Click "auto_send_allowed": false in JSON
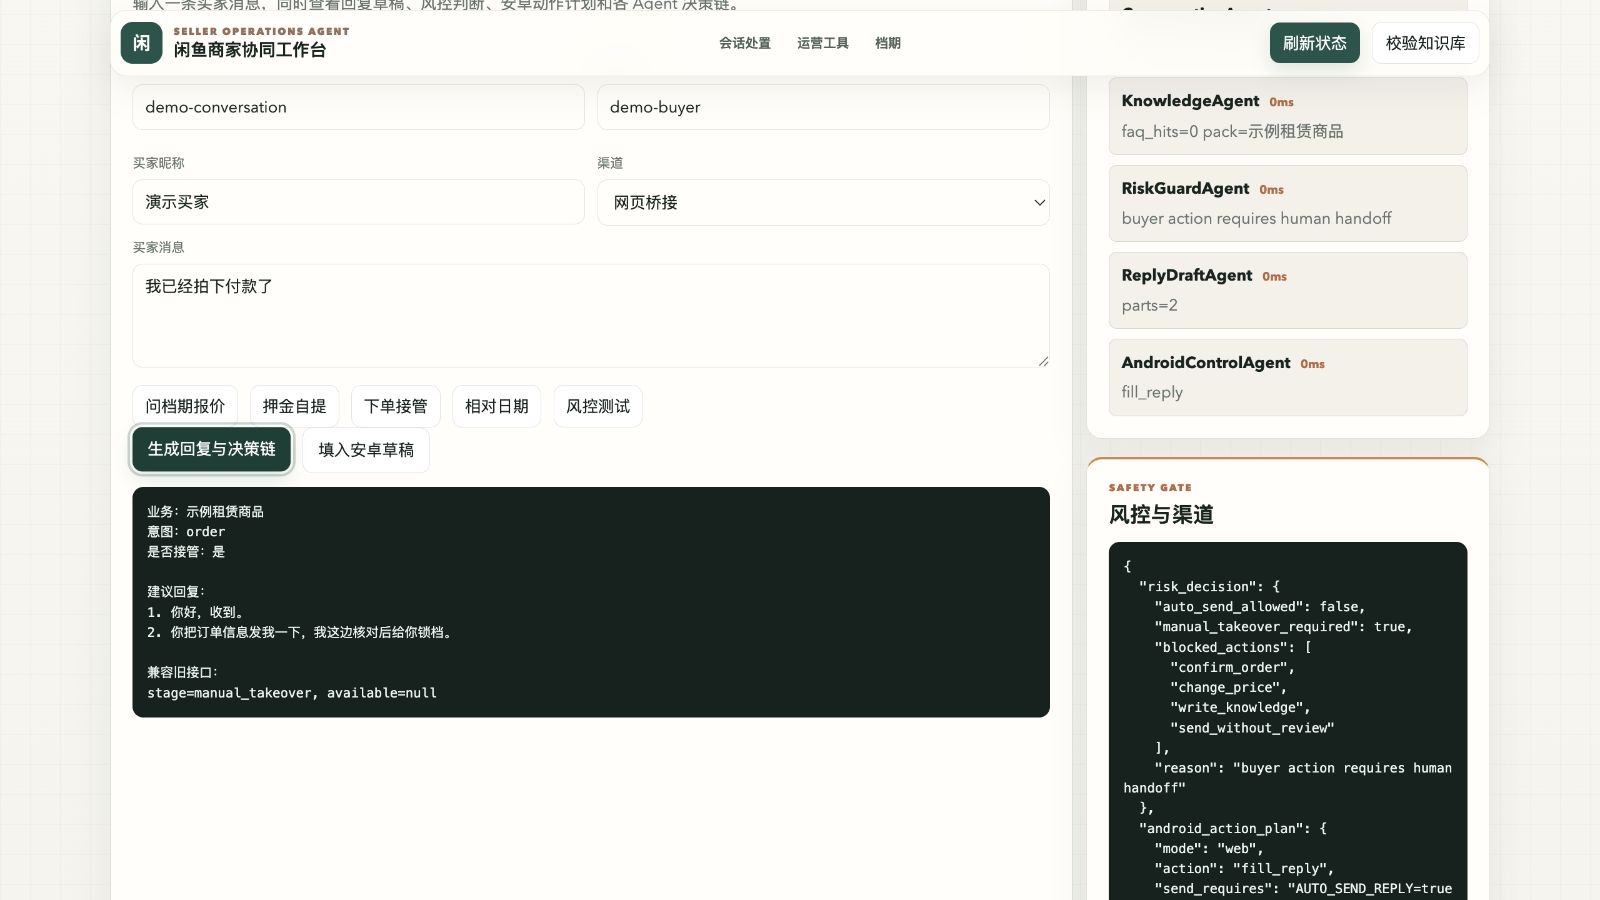The image size is (1600, 900). pyautogui.click(x=1260, y=607)
